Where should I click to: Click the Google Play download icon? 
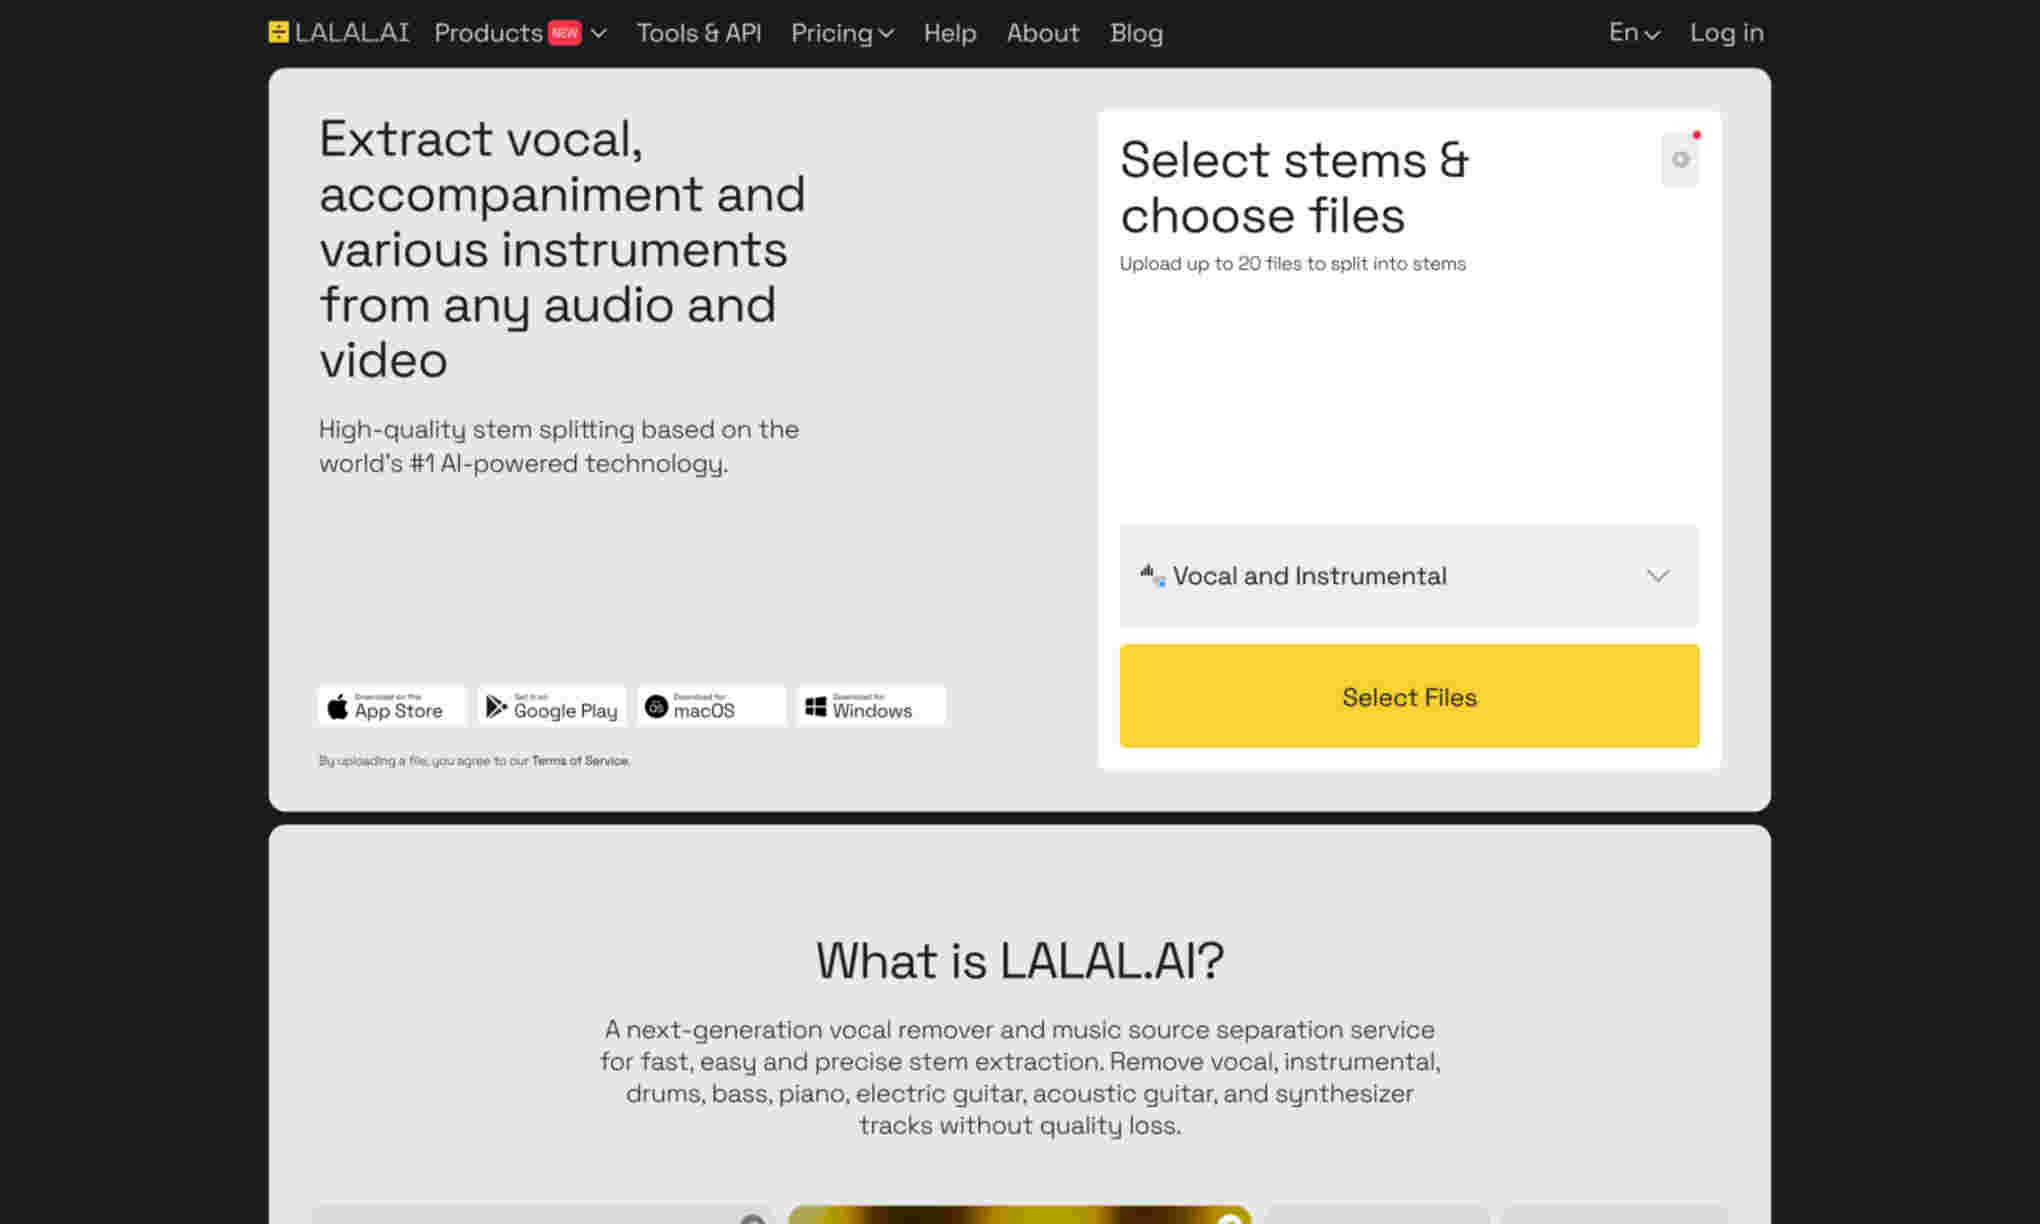[x=552, y=707]
